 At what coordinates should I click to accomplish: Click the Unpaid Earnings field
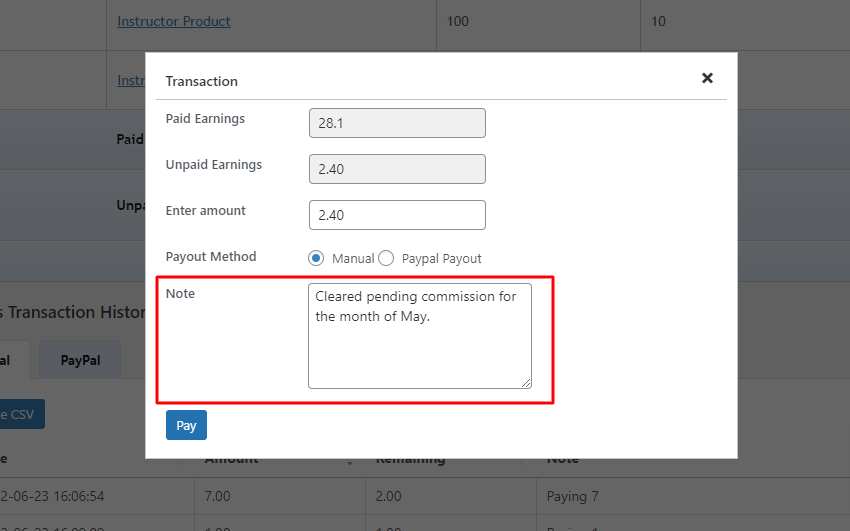pos(397,169)
